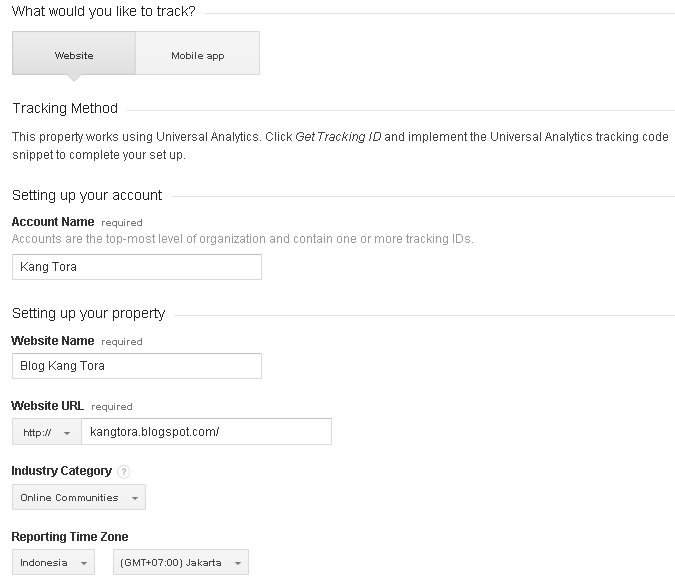Click the Setting up your property heading
Image resolution: width=675 pixels, height=587 pixels.
(88, 313)
